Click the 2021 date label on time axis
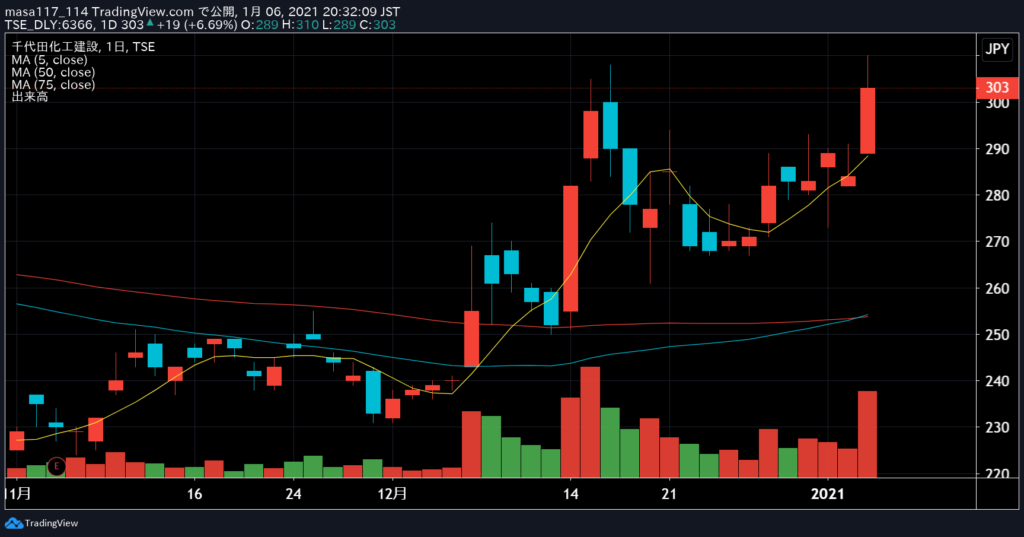The height and width of the screenshot is (537, 1024). click(827, 493)
